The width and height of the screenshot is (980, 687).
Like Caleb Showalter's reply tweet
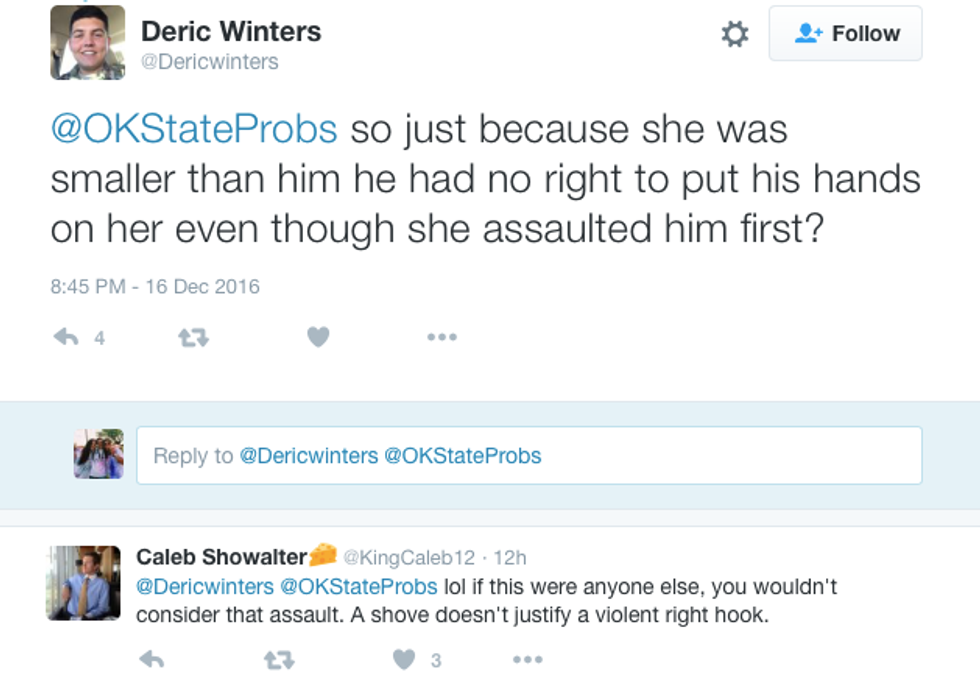[404, 659]
